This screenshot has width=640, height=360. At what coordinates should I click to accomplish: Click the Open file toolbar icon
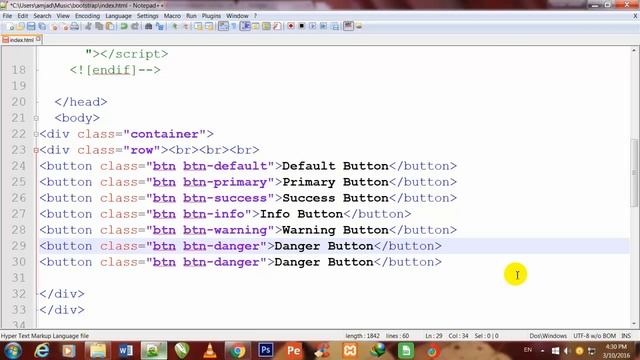20,27
